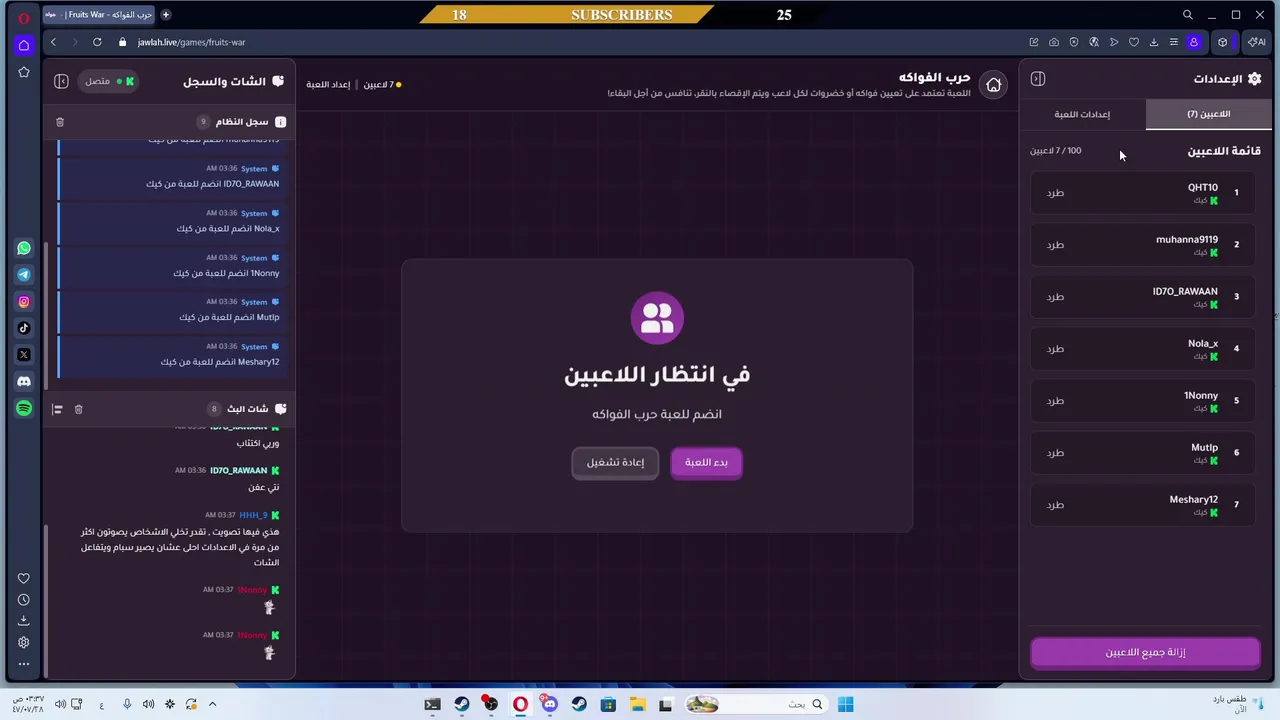This screenshot has width=1280, height=720.
Task: Click the Opera account profile icon
Action: tap(1193, 42)
